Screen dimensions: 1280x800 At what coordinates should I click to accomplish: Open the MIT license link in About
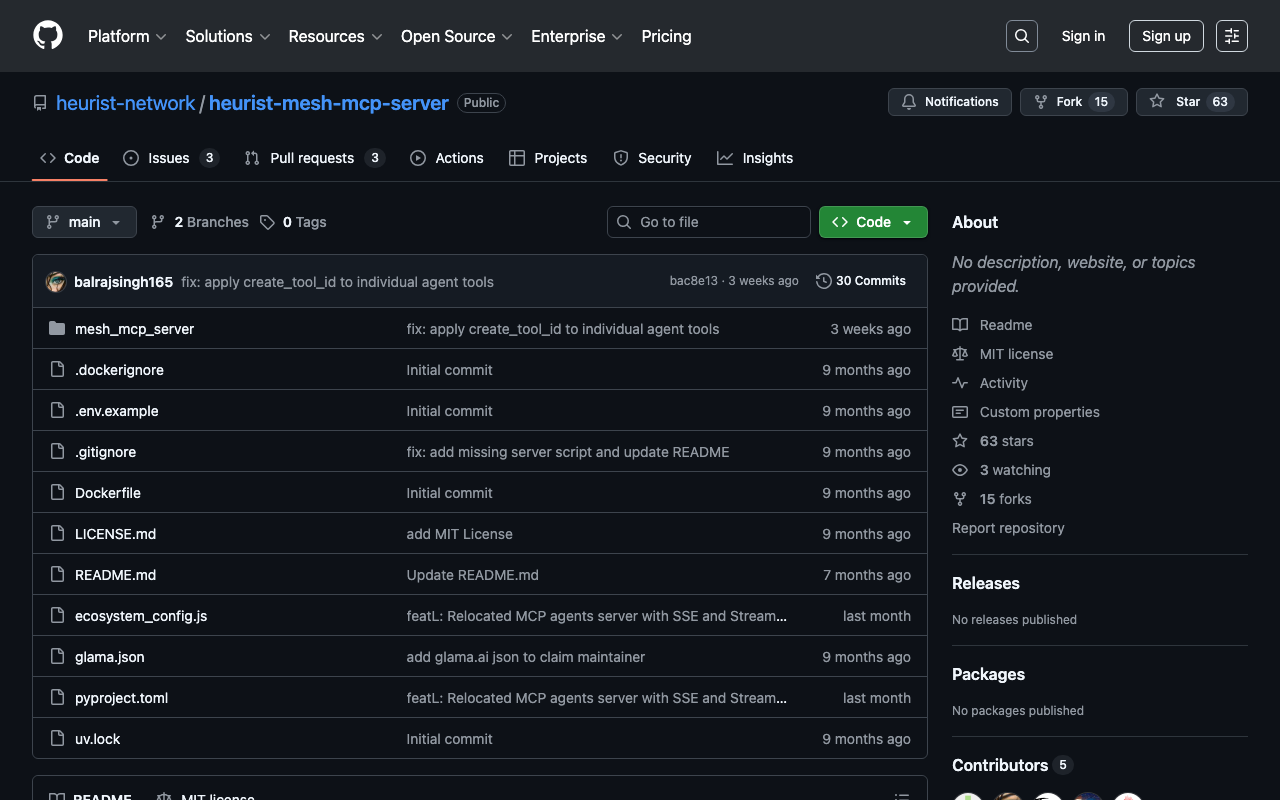1015,354
